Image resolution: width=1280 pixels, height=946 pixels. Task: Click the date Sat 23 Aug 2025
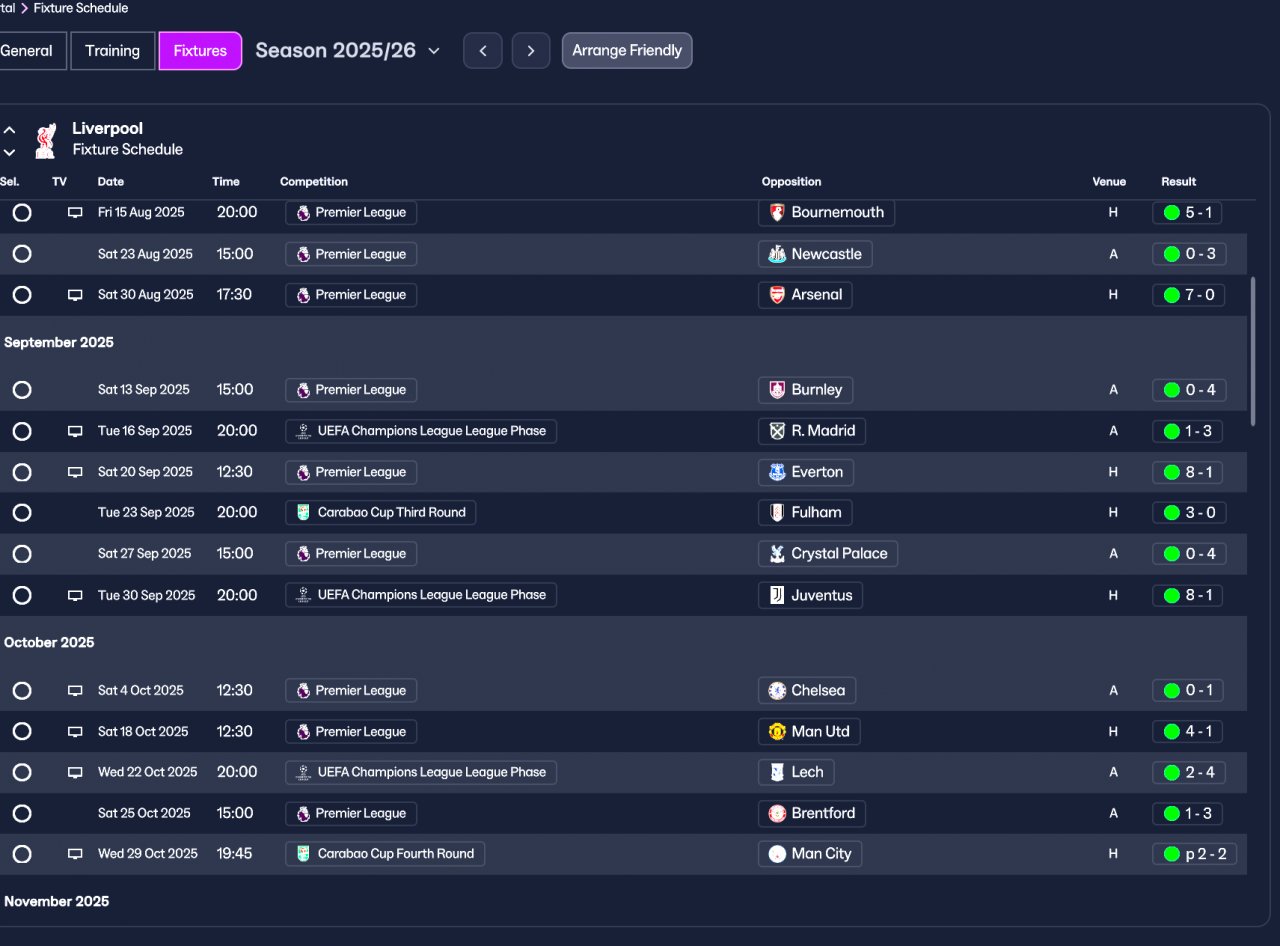coord(145,254)
